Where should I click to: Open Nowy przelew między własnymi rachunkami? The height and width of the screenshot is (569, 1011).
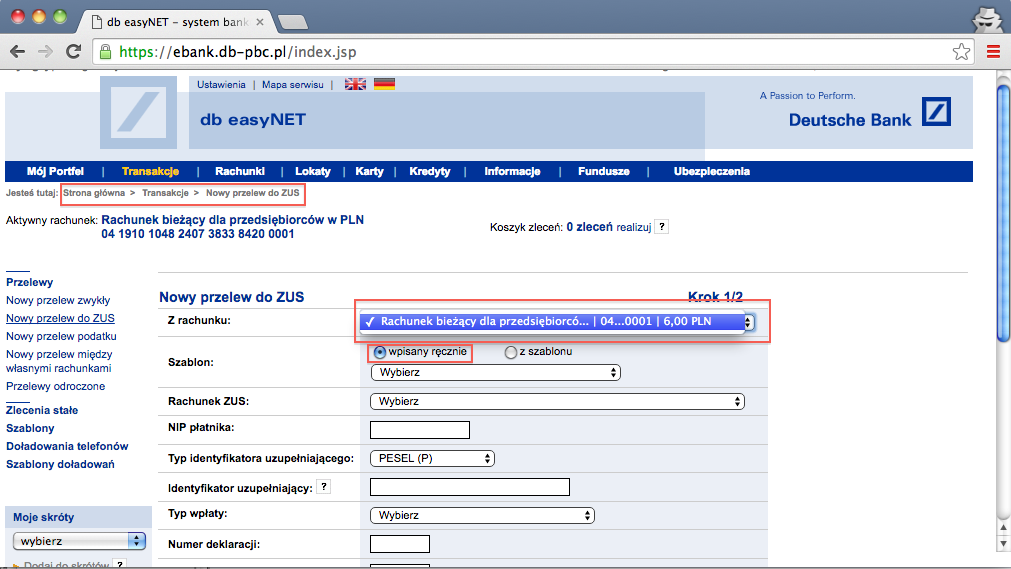tap(59, 361)
